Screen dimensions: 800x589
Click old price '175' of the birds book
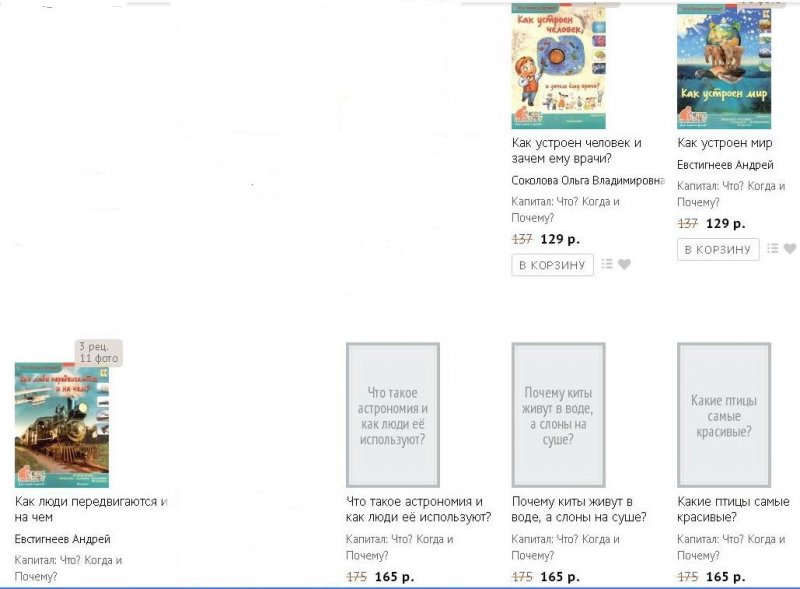click(688, 577)
